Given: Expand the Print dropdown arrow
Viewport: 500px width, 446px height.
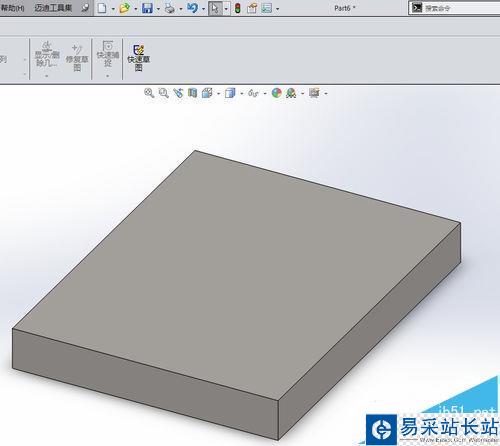Looking at the screenshot, I should pyautogui.click(x=181, y=9).
